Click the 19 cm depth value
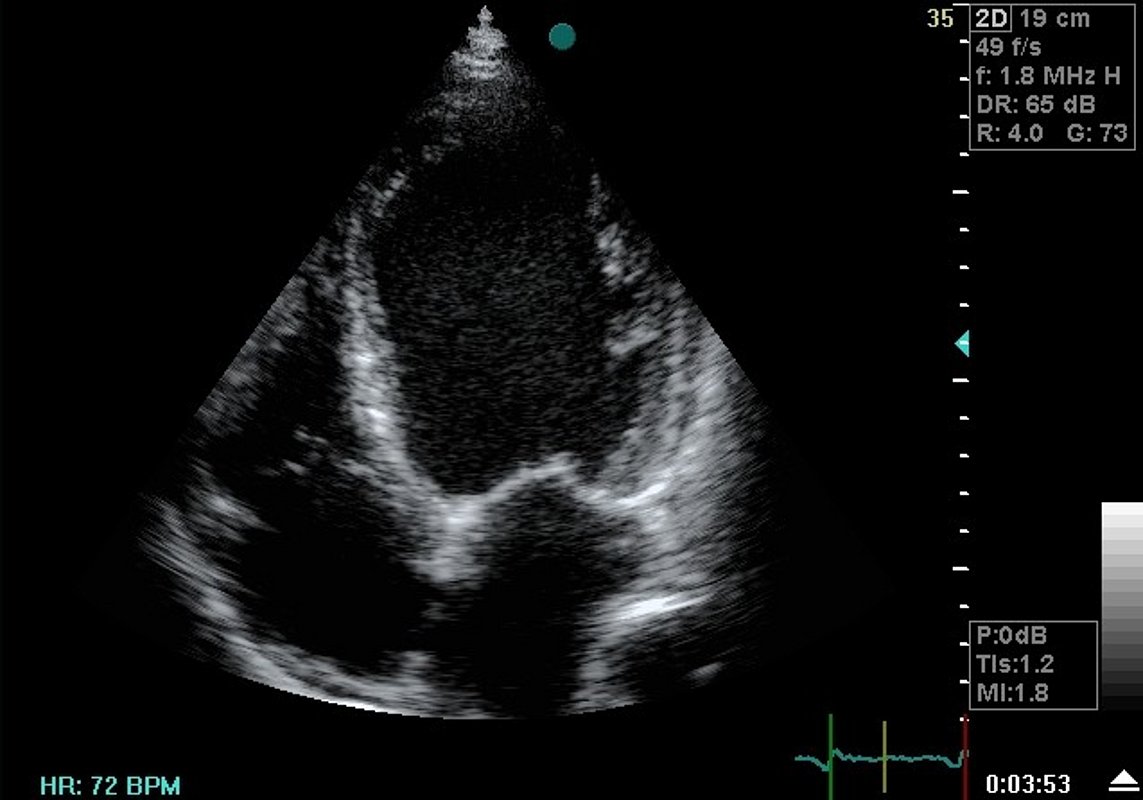Viewport: 1143px width, 800px height. pos(1054,19)
